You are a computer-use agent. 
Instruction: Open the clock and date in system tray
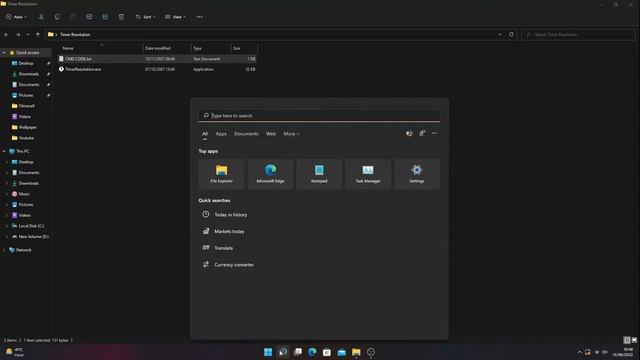coord(624,352)
